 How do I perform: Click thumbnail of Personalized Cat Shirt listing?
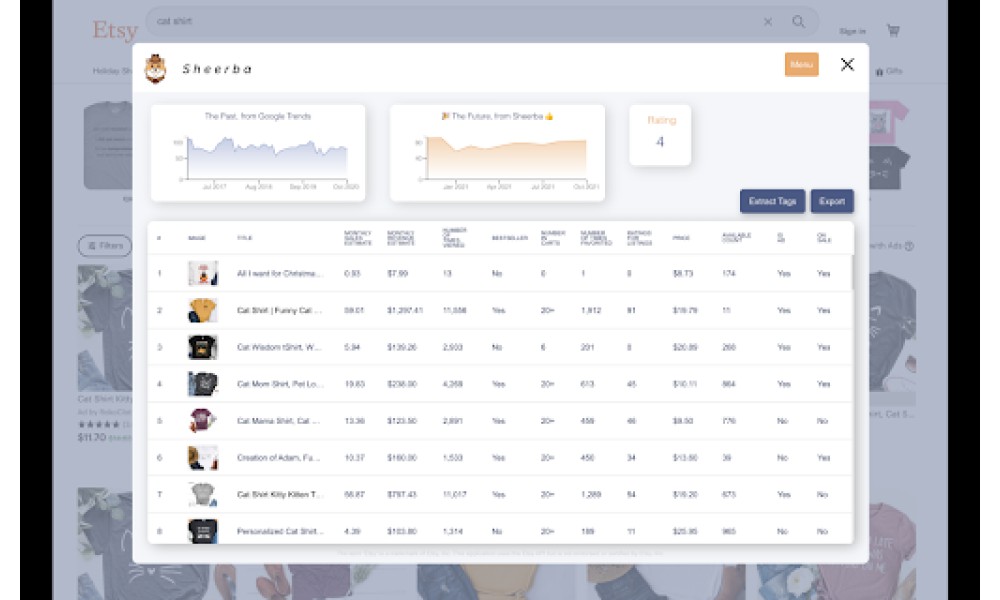[203, 530]
